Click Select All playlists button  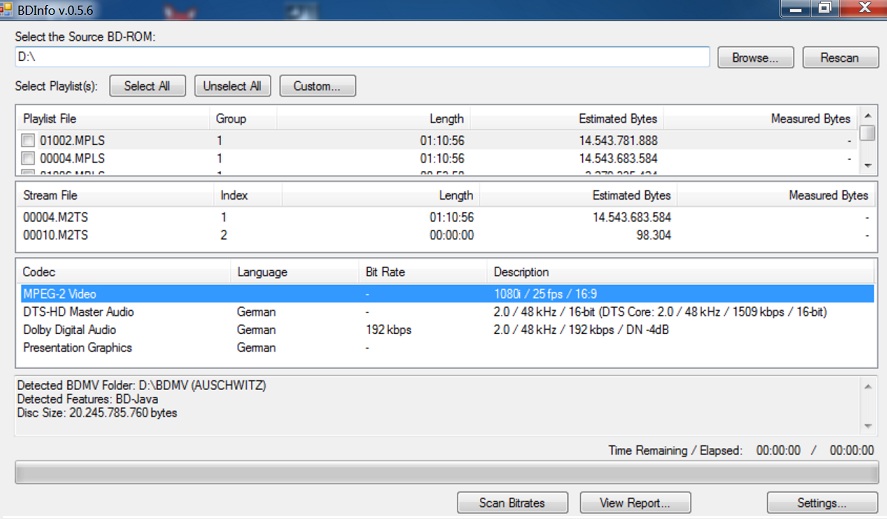coord(147,86)
